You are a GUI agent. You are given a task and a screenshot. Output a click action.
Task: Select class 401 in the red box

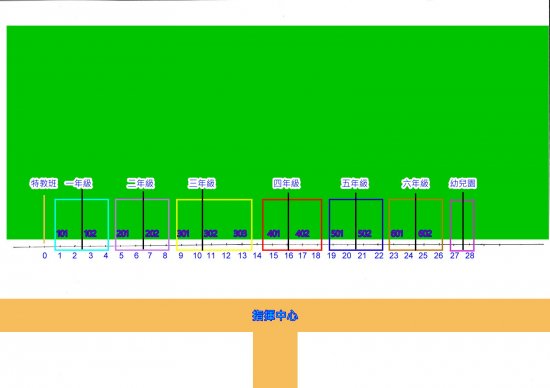274,234
